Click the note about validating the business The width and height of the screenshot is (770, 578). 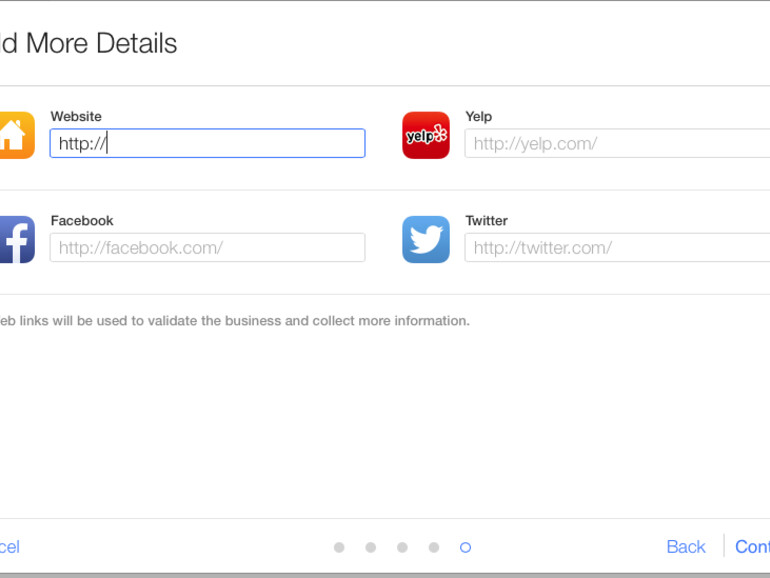[235, 321]
